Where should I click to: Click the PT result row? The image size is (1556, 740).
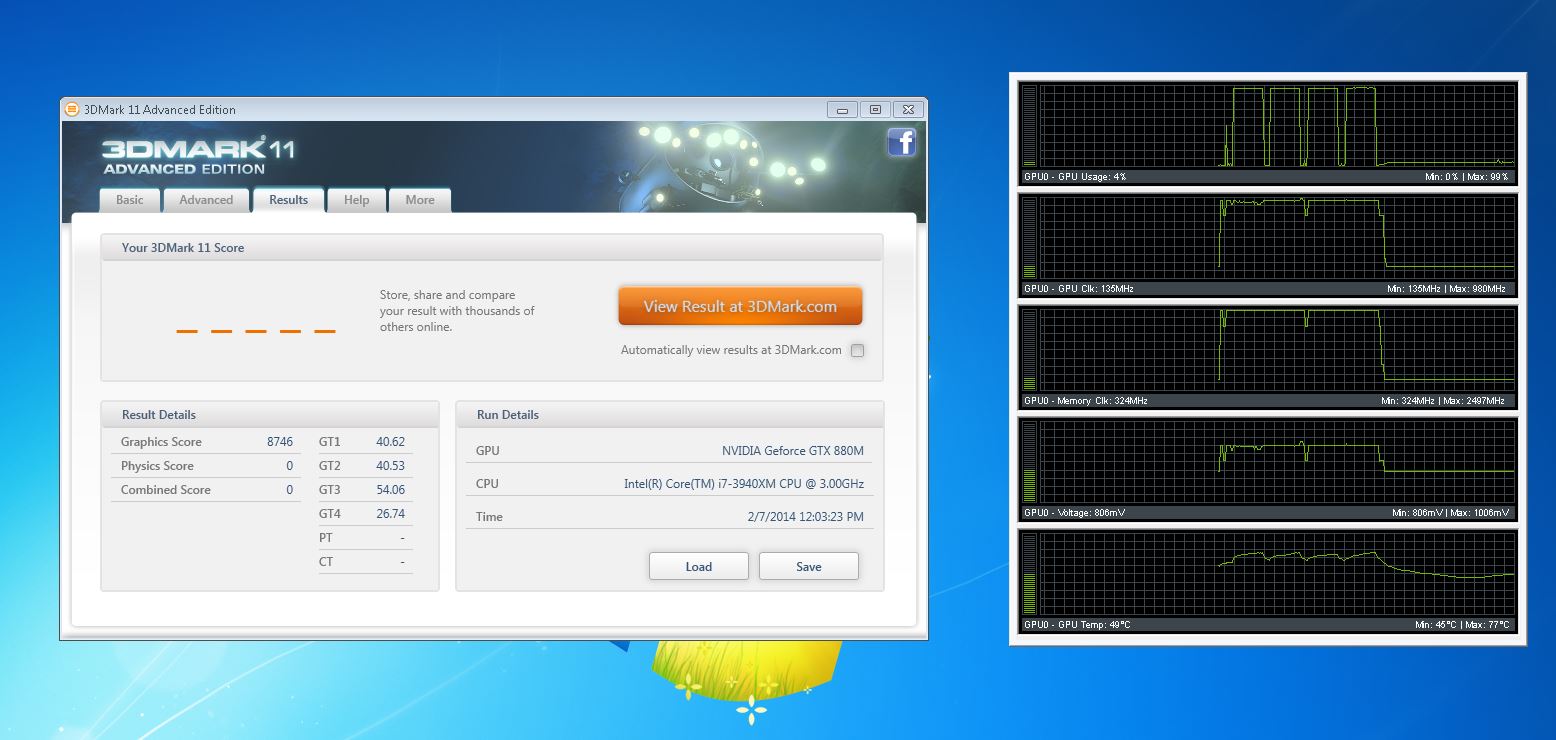pos(364,538)
